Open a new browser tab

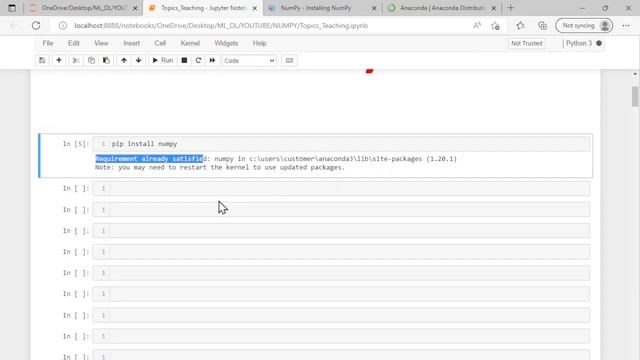[511, 8]
